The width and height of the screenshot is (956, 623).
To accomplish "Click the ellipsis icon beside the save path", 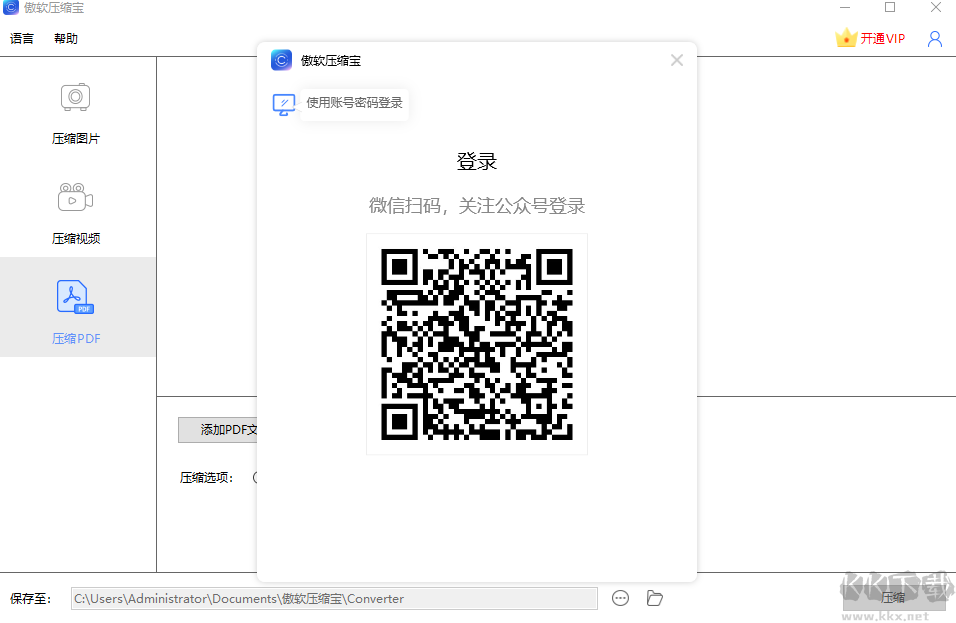I will (620, 598).
